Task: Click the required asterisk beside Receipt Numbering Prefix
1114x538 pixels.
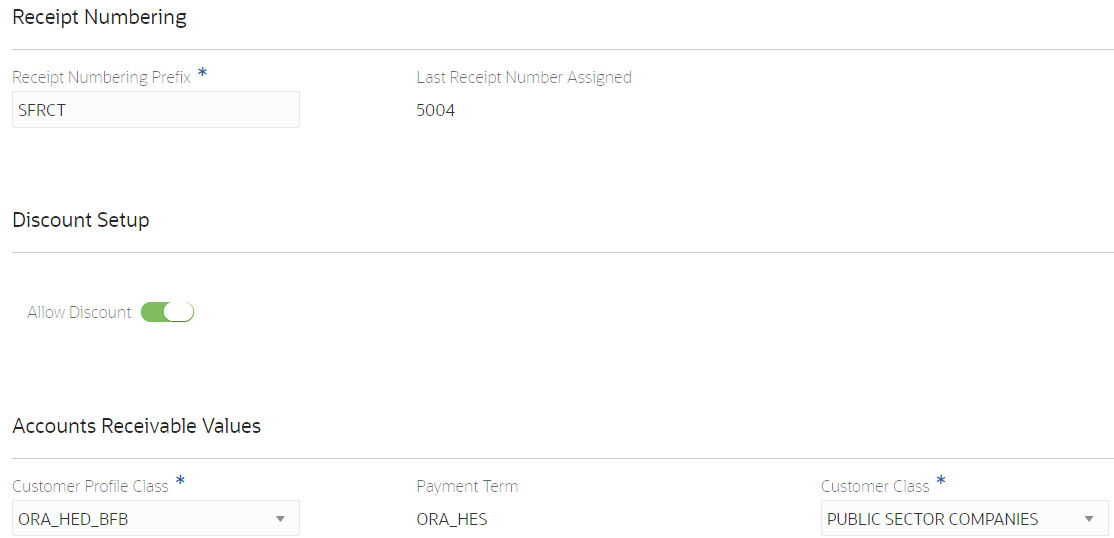Action: (203, 74)
